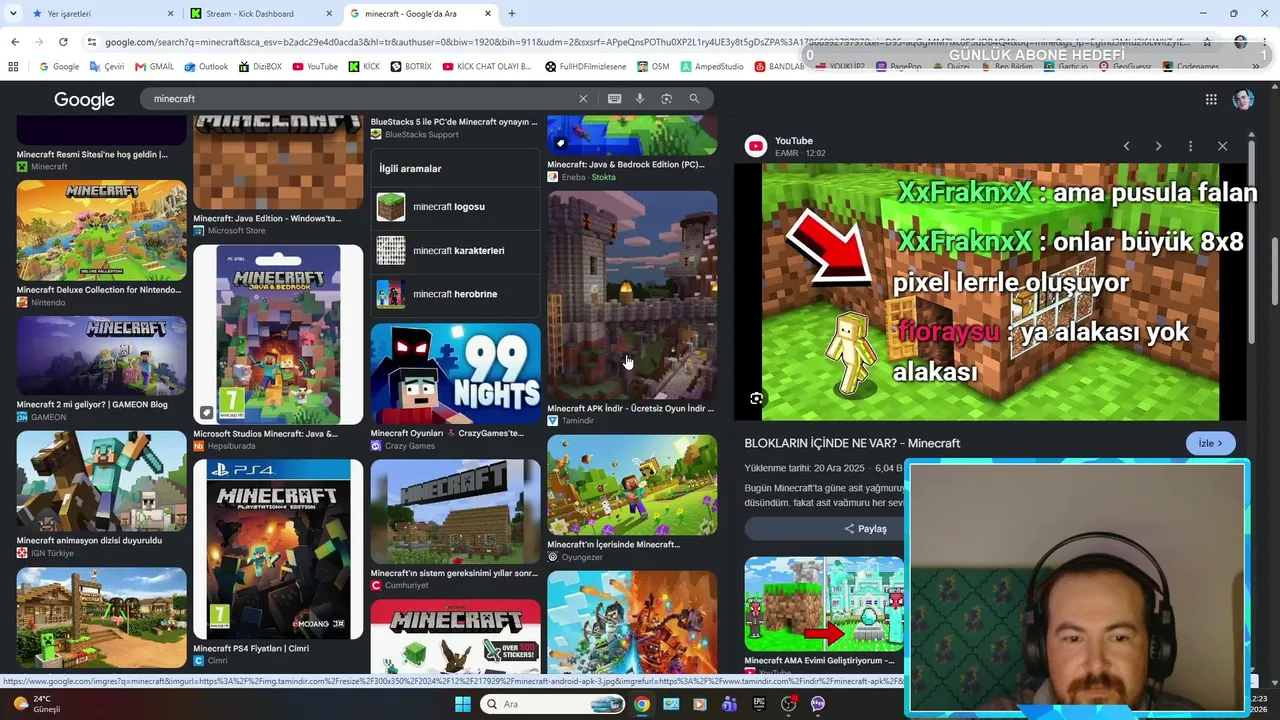Start voice search with microphone icon

tap(641, 99)
